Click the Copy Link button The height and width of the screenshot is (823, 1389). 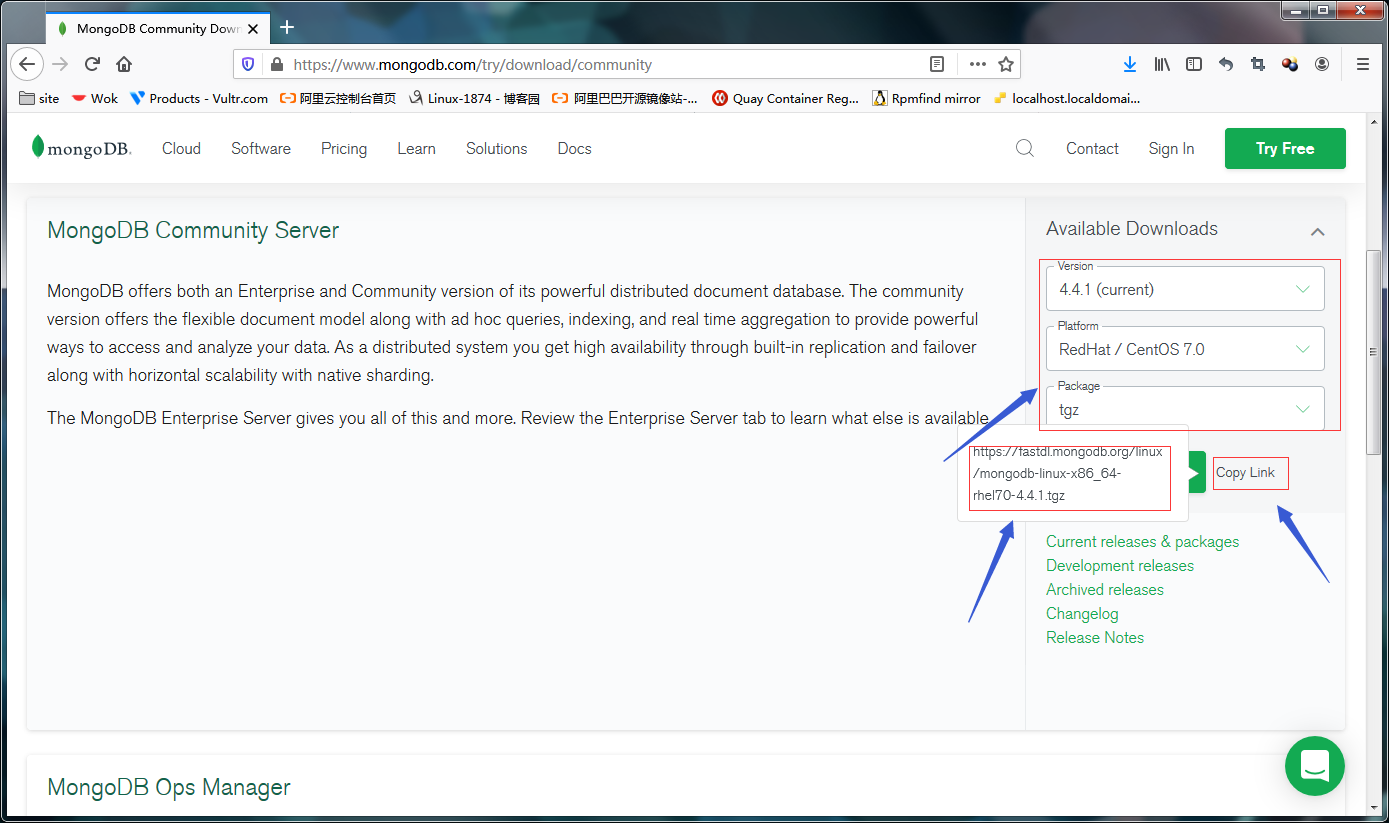coord(1245,472)
